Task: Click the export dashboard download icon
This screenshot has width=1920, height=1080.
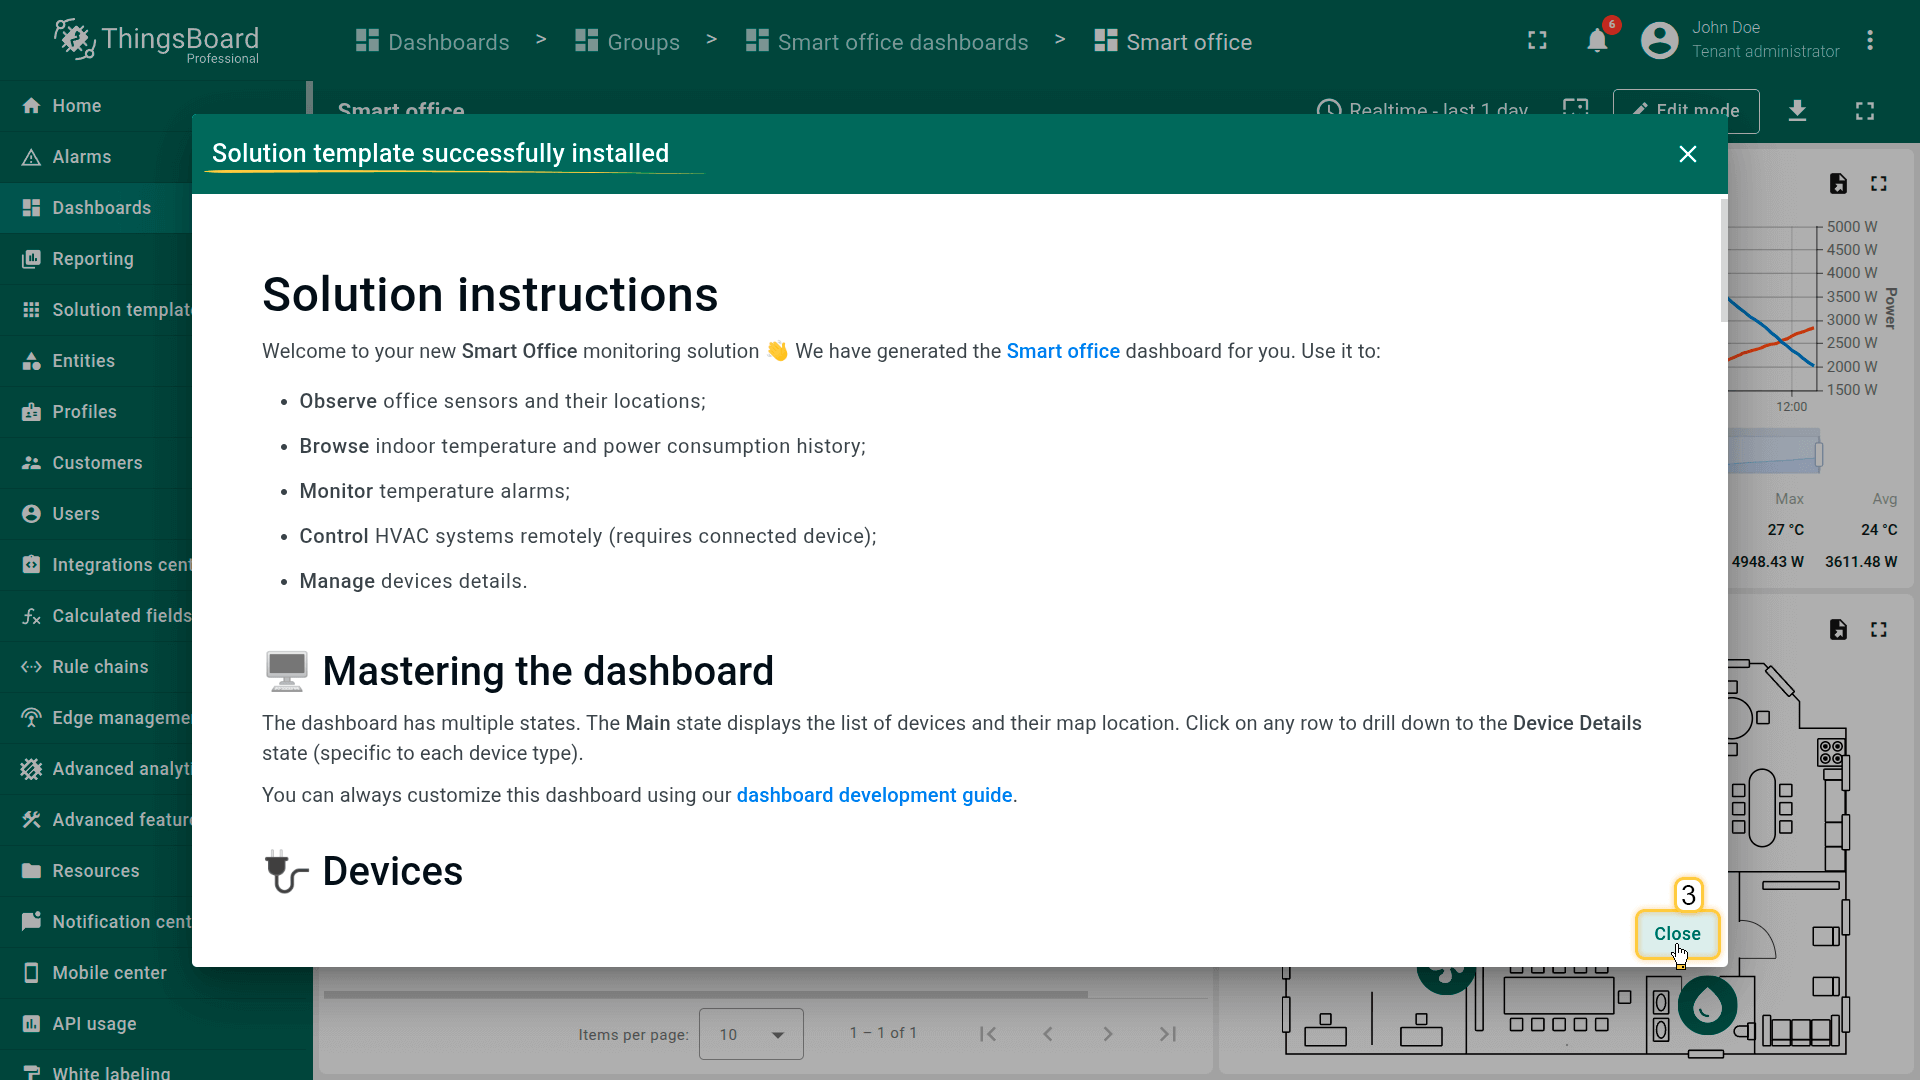Action: click(x=1797, y=110)
